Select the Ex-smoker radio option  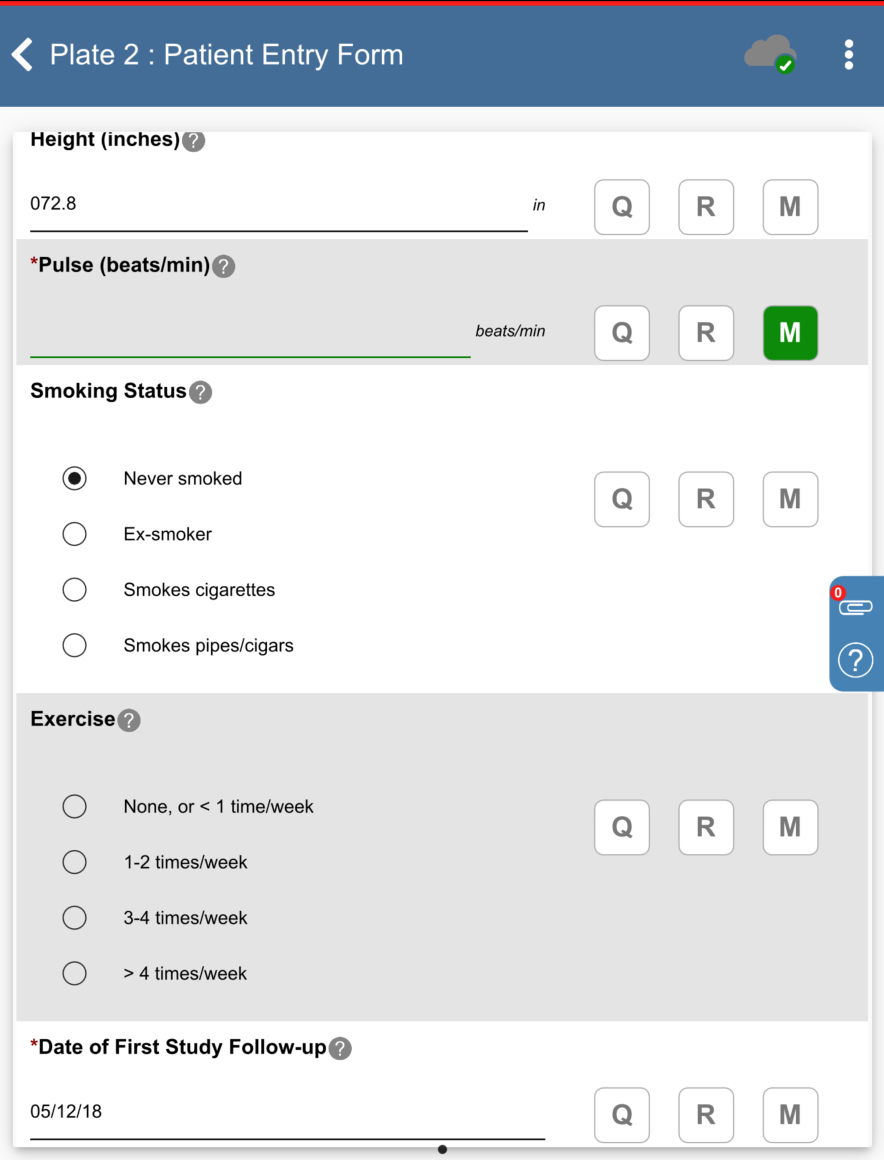(75, 534)
